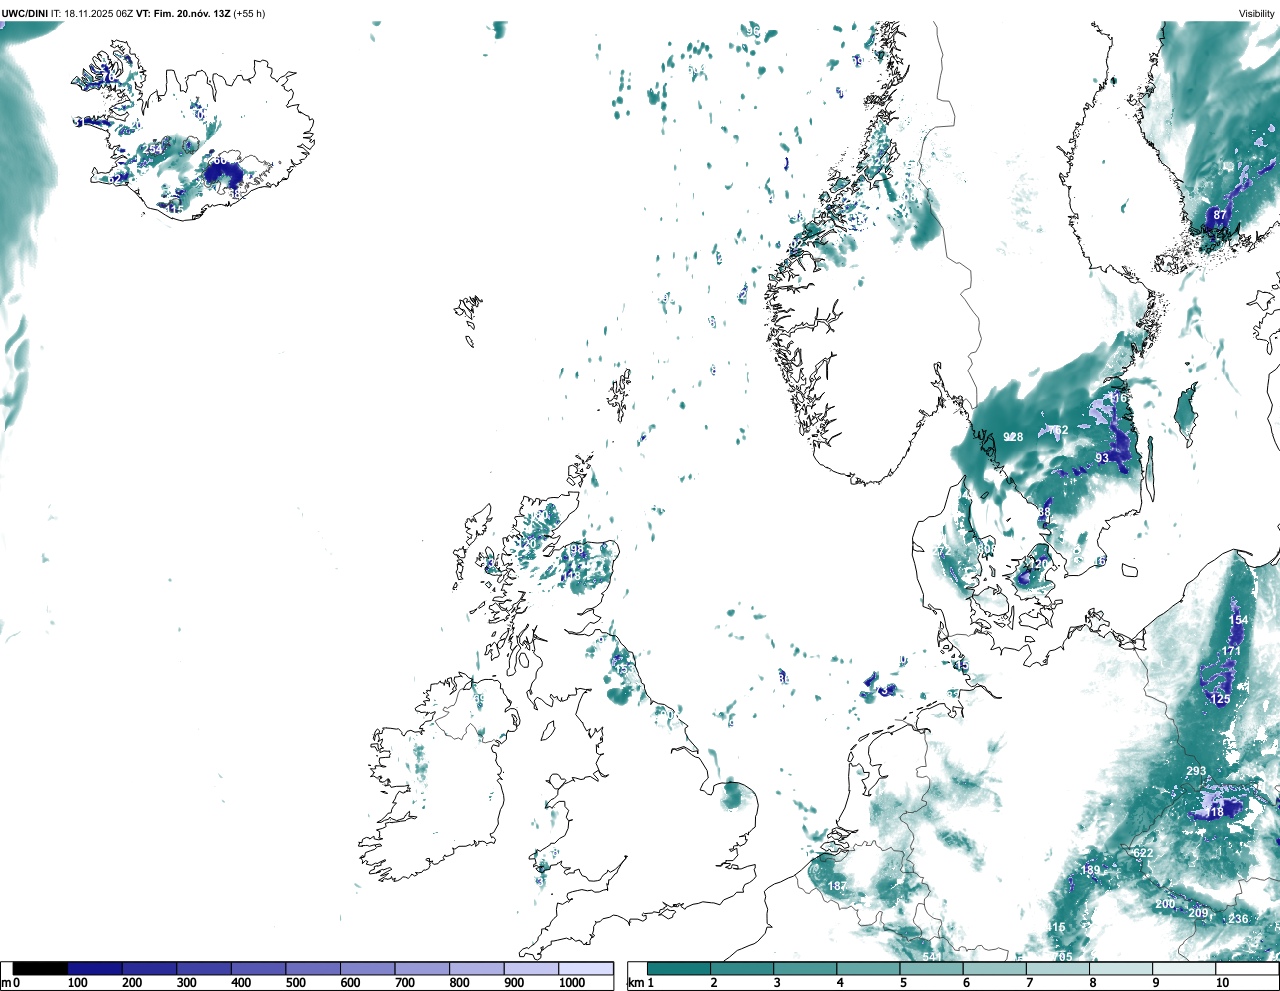The height and width of the screenshot is (991, 1280).
Task: Click the 2–3 km legend swatch
Action: (742, 968)
